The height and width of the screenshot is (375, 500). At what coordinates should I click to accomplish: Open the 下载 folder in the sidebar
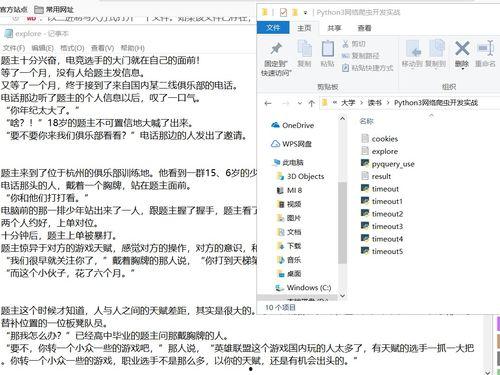[289, 246]
